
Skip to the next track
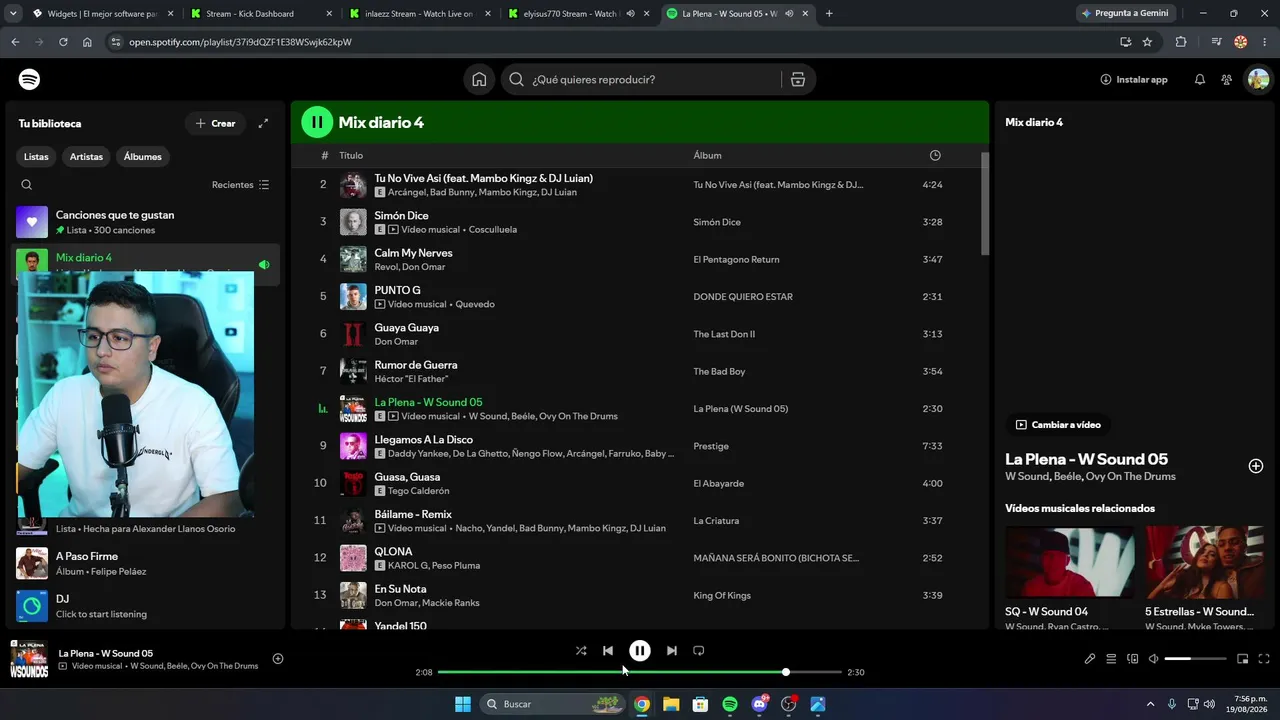[x=672, y=651]
